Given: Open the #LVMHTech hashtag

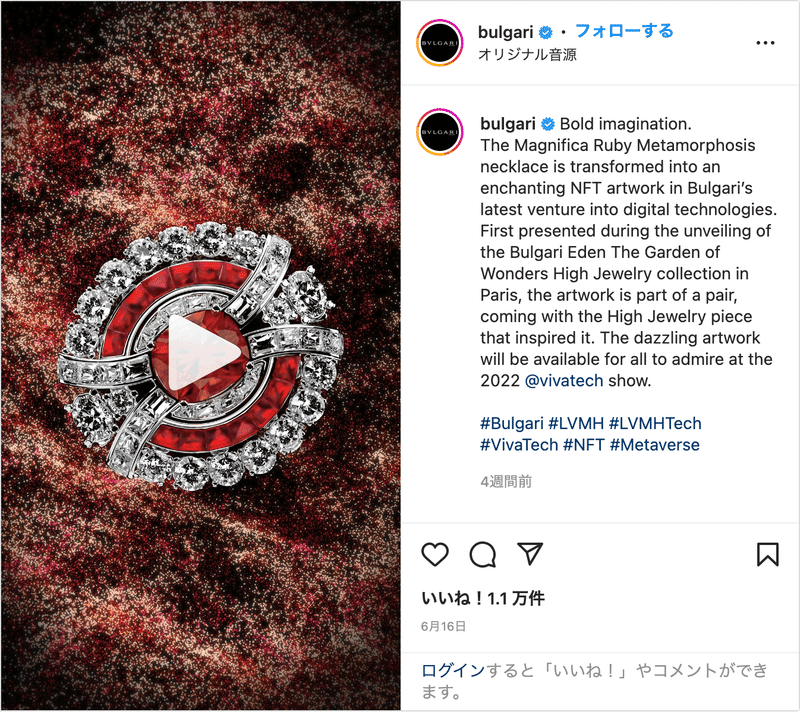Looking at the screenshot, I should (x=655, y=423).
